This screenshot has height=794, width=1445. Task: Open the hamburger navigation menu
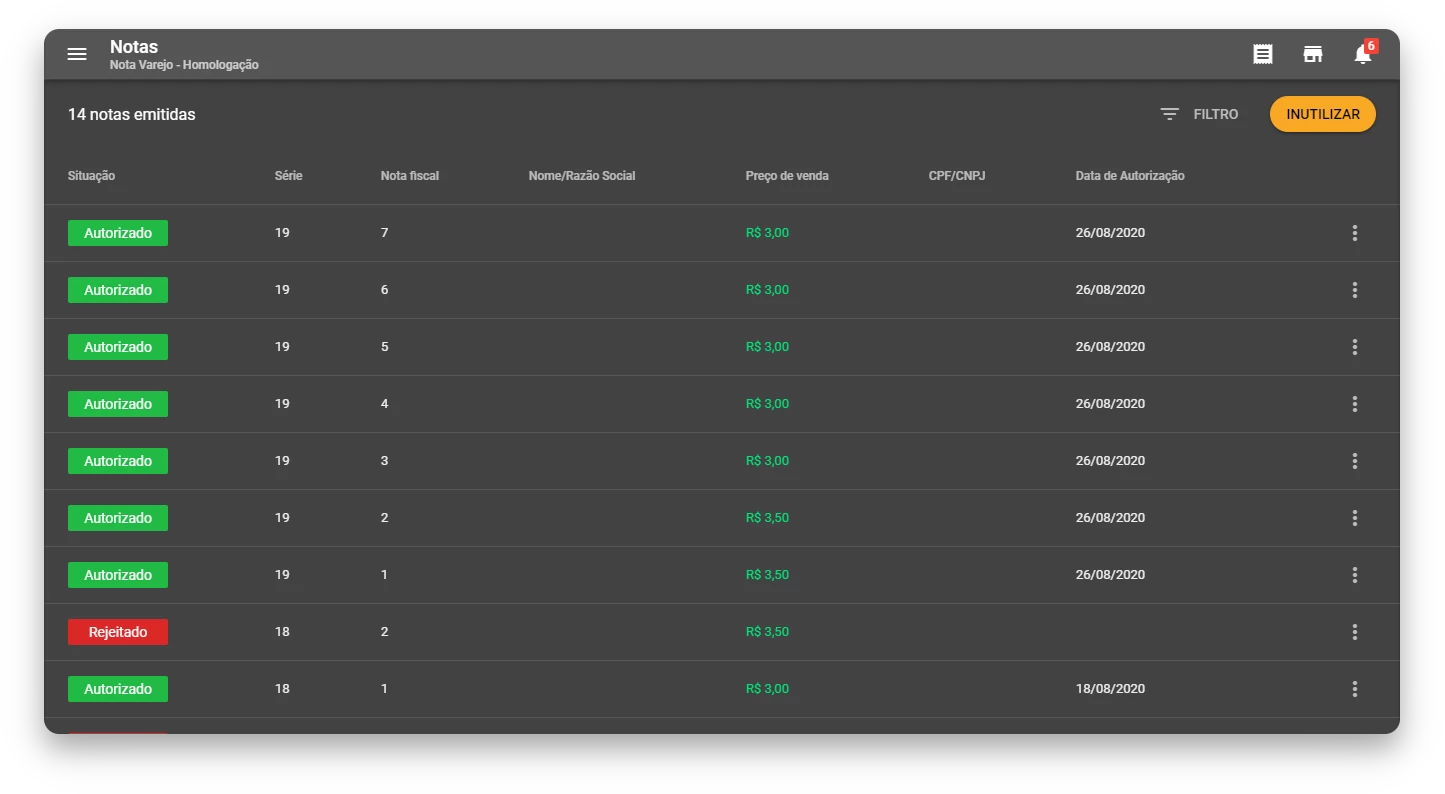(x=77, y=54)
